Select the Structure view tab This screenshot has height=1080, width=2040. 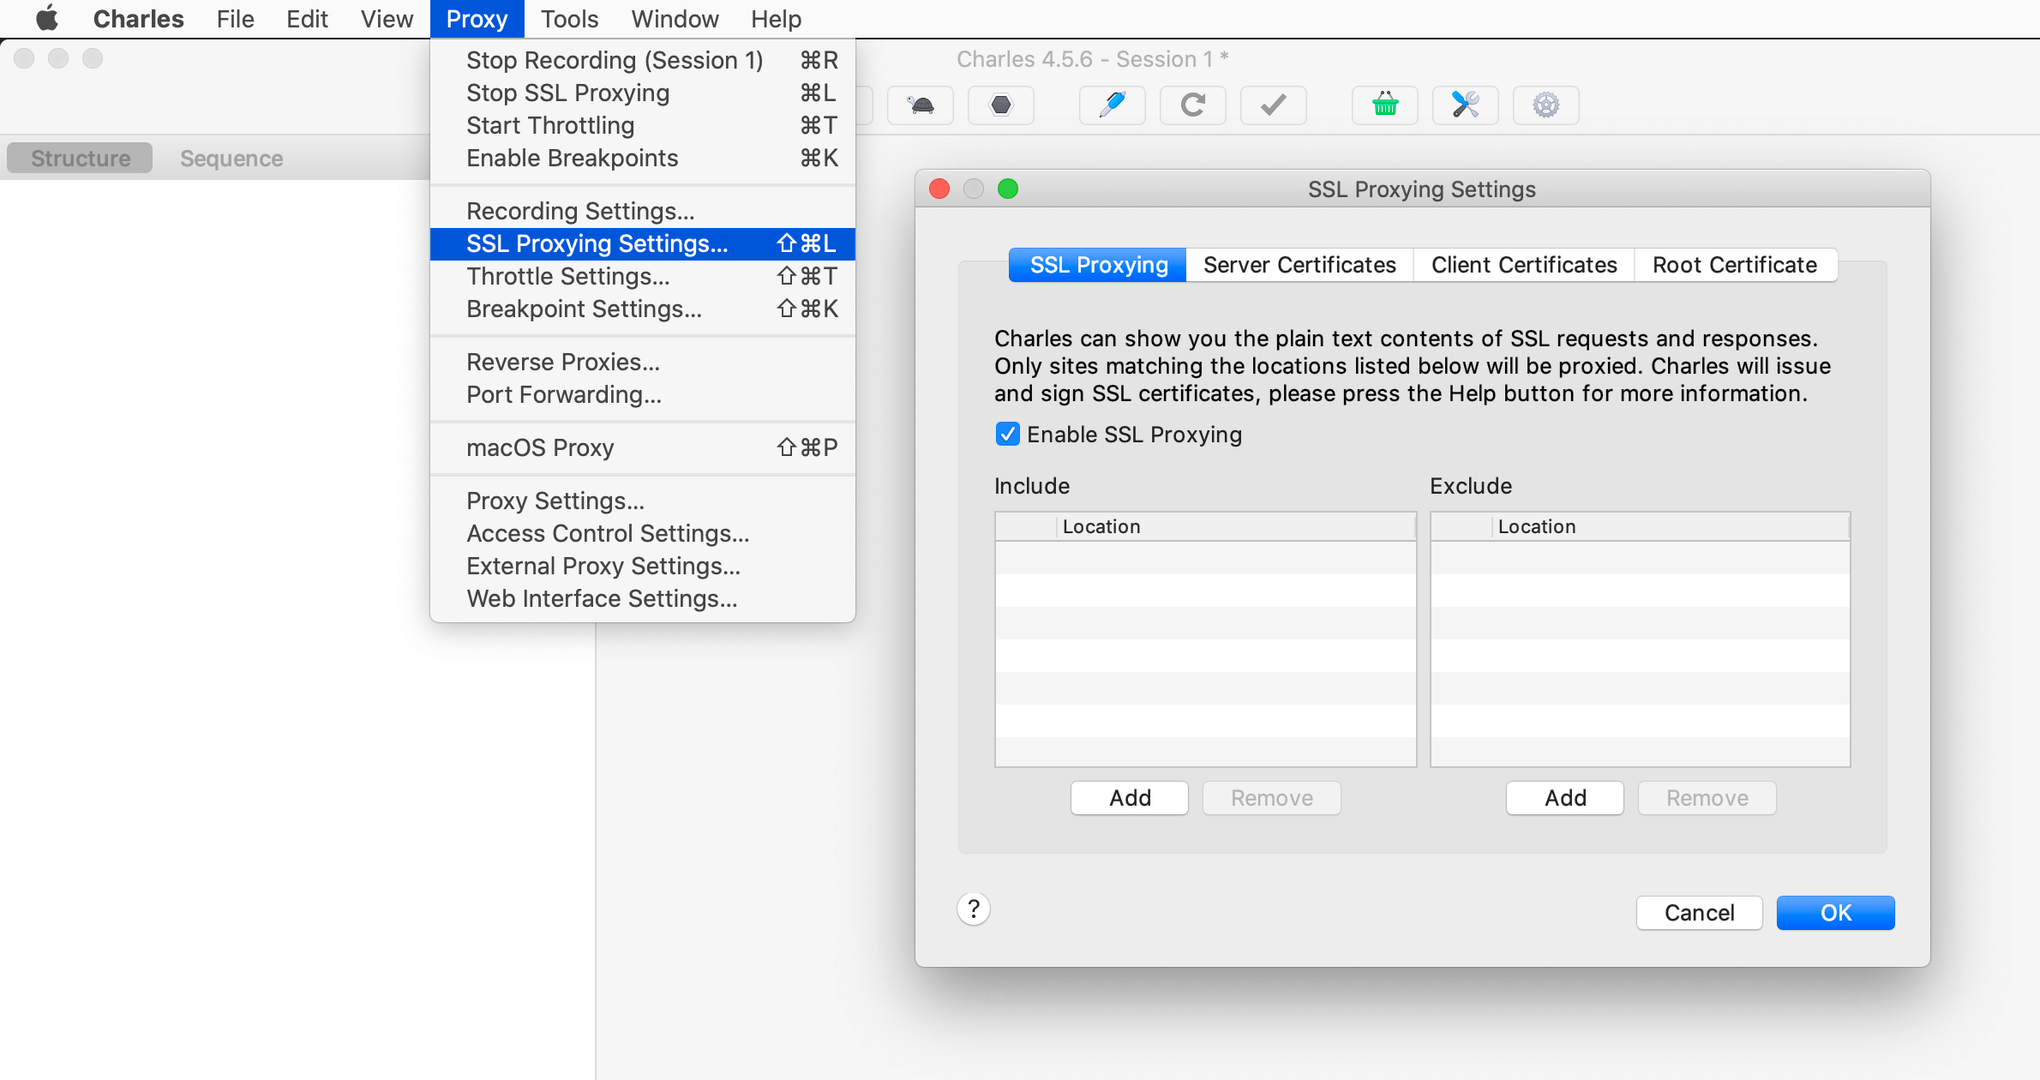click(x=80, y=158)
